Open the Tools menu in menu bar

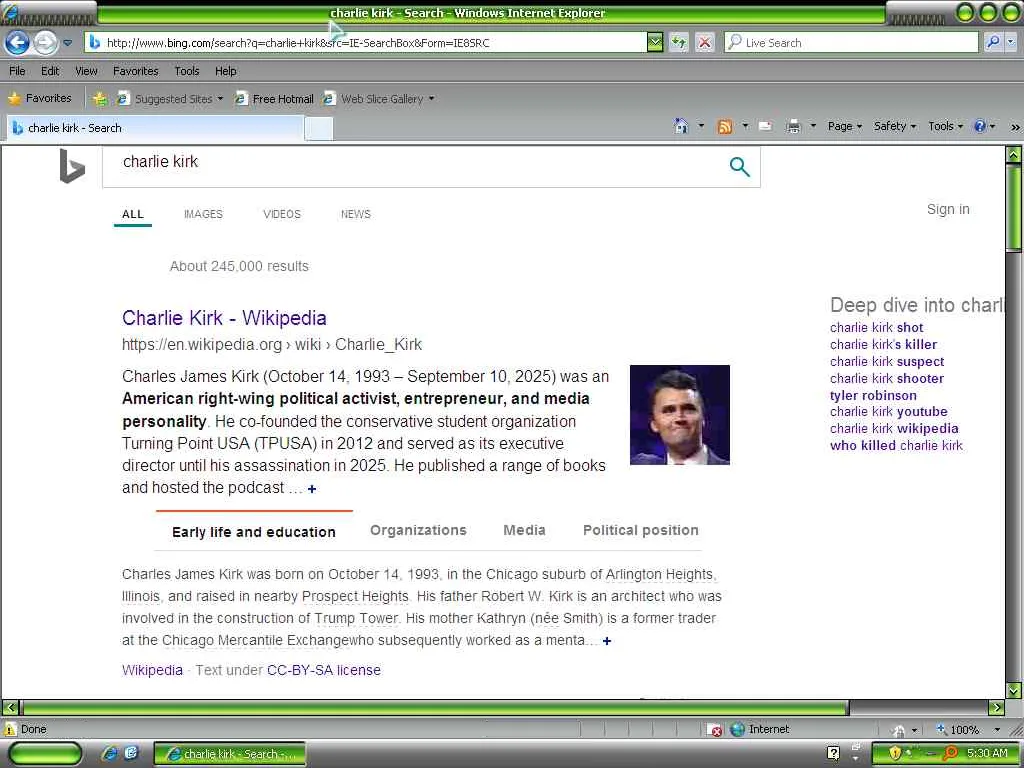187,71
